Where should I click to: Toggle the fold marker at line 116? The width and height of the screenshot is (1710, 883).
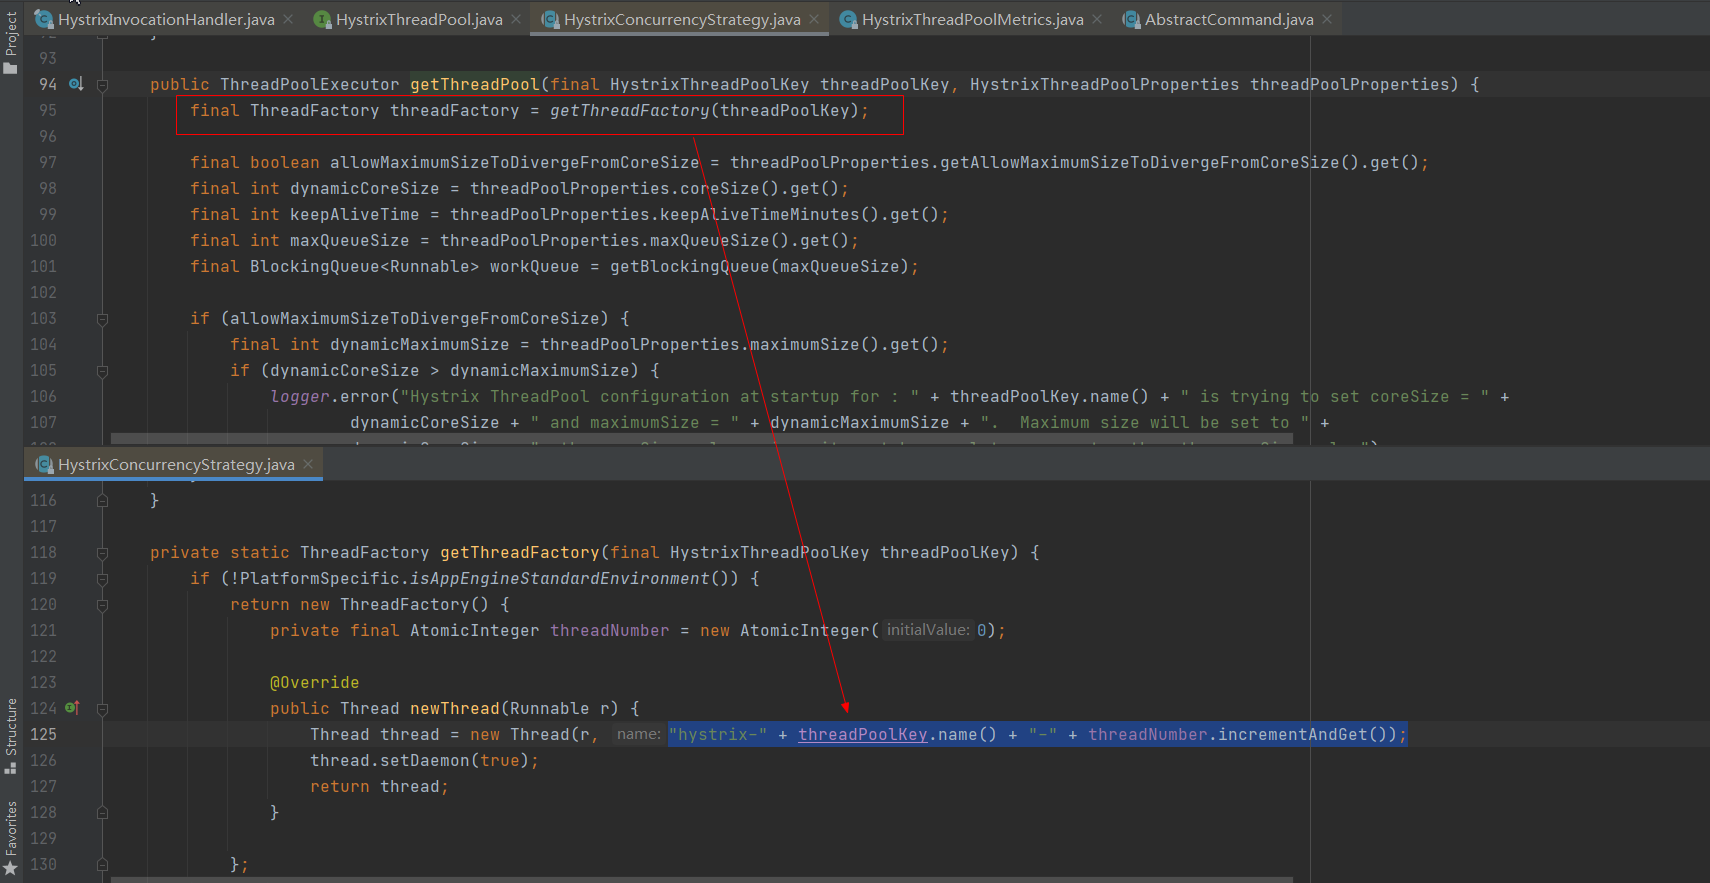102,500
